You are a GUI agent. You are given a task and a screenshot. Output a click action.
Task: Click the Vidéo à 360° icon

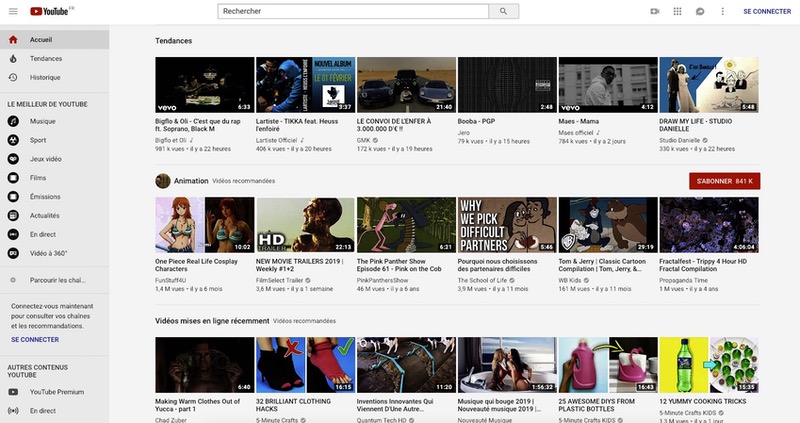click(13, 254)
